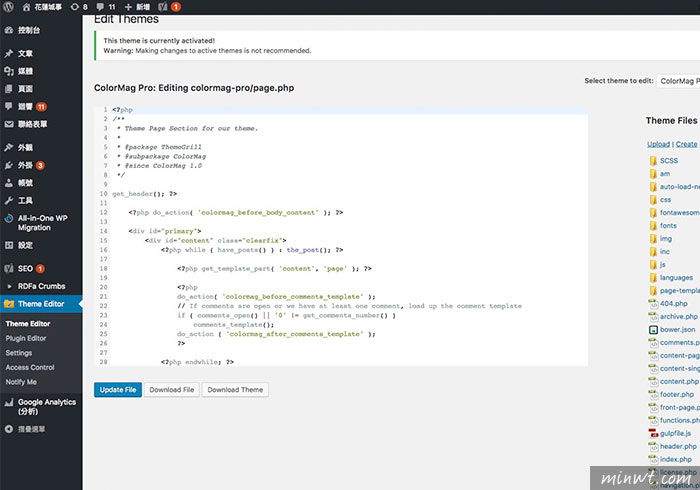The height and width of the screenshot is (490, 700).
Task: Open the Yoast SEO icon in the admin bar
Action: point(169,7)
